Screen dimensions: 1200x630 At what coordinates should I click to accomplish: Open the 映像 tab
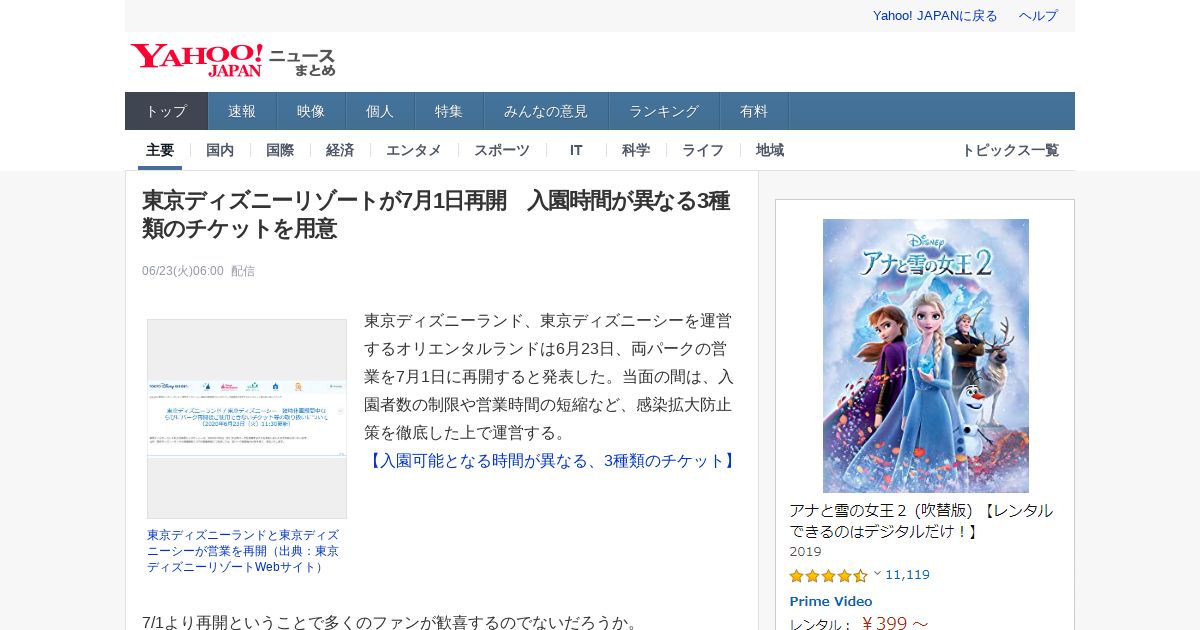point(311,111)
